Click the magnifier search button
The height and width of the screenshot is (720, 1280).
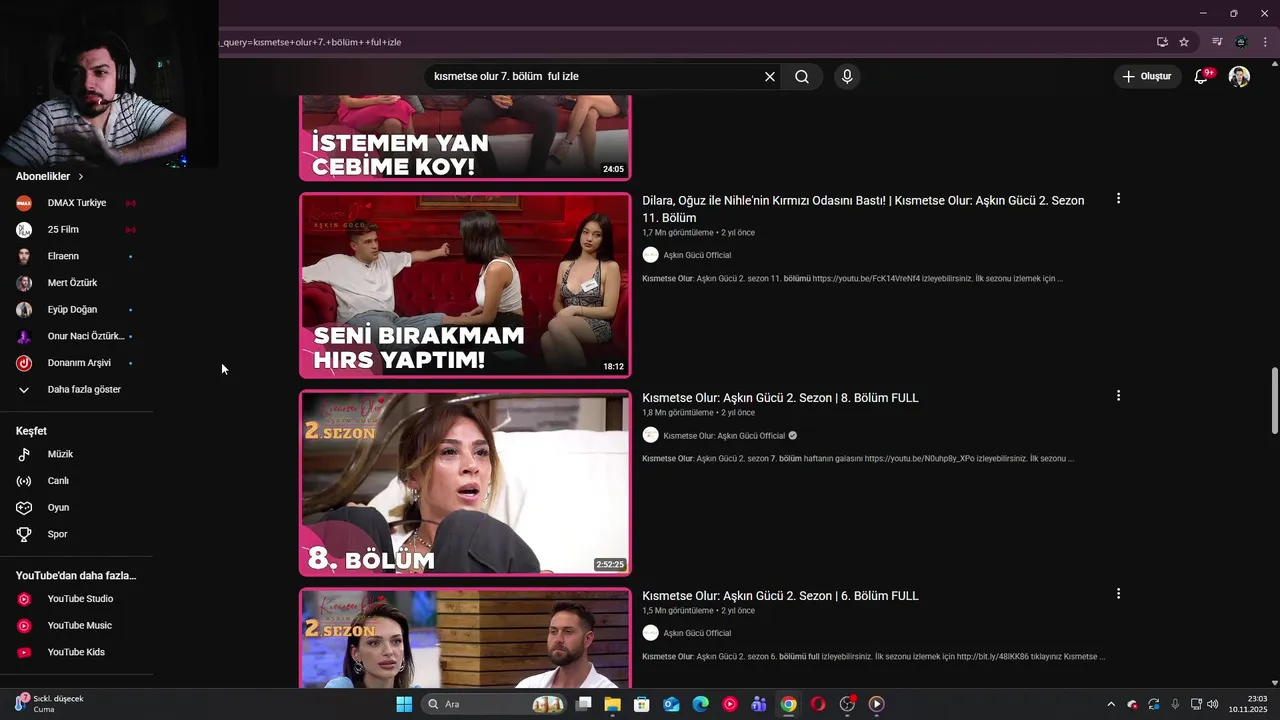tap(802, 77)
